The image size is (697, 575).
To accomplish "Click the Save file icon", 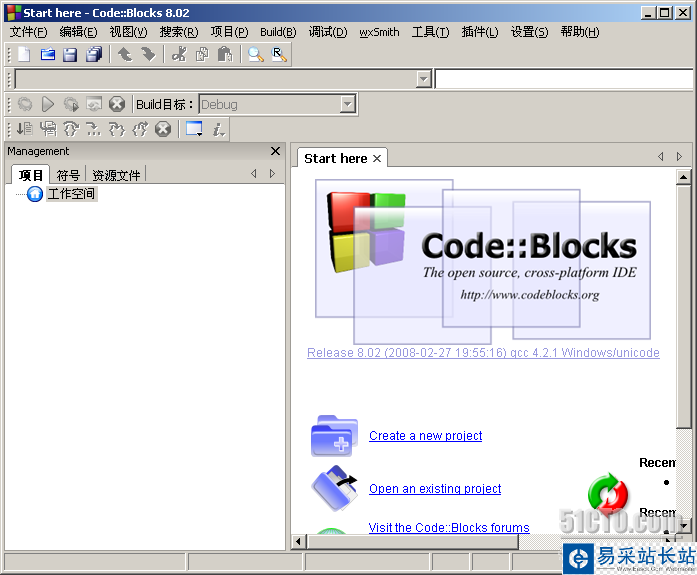I will point(70,55).
